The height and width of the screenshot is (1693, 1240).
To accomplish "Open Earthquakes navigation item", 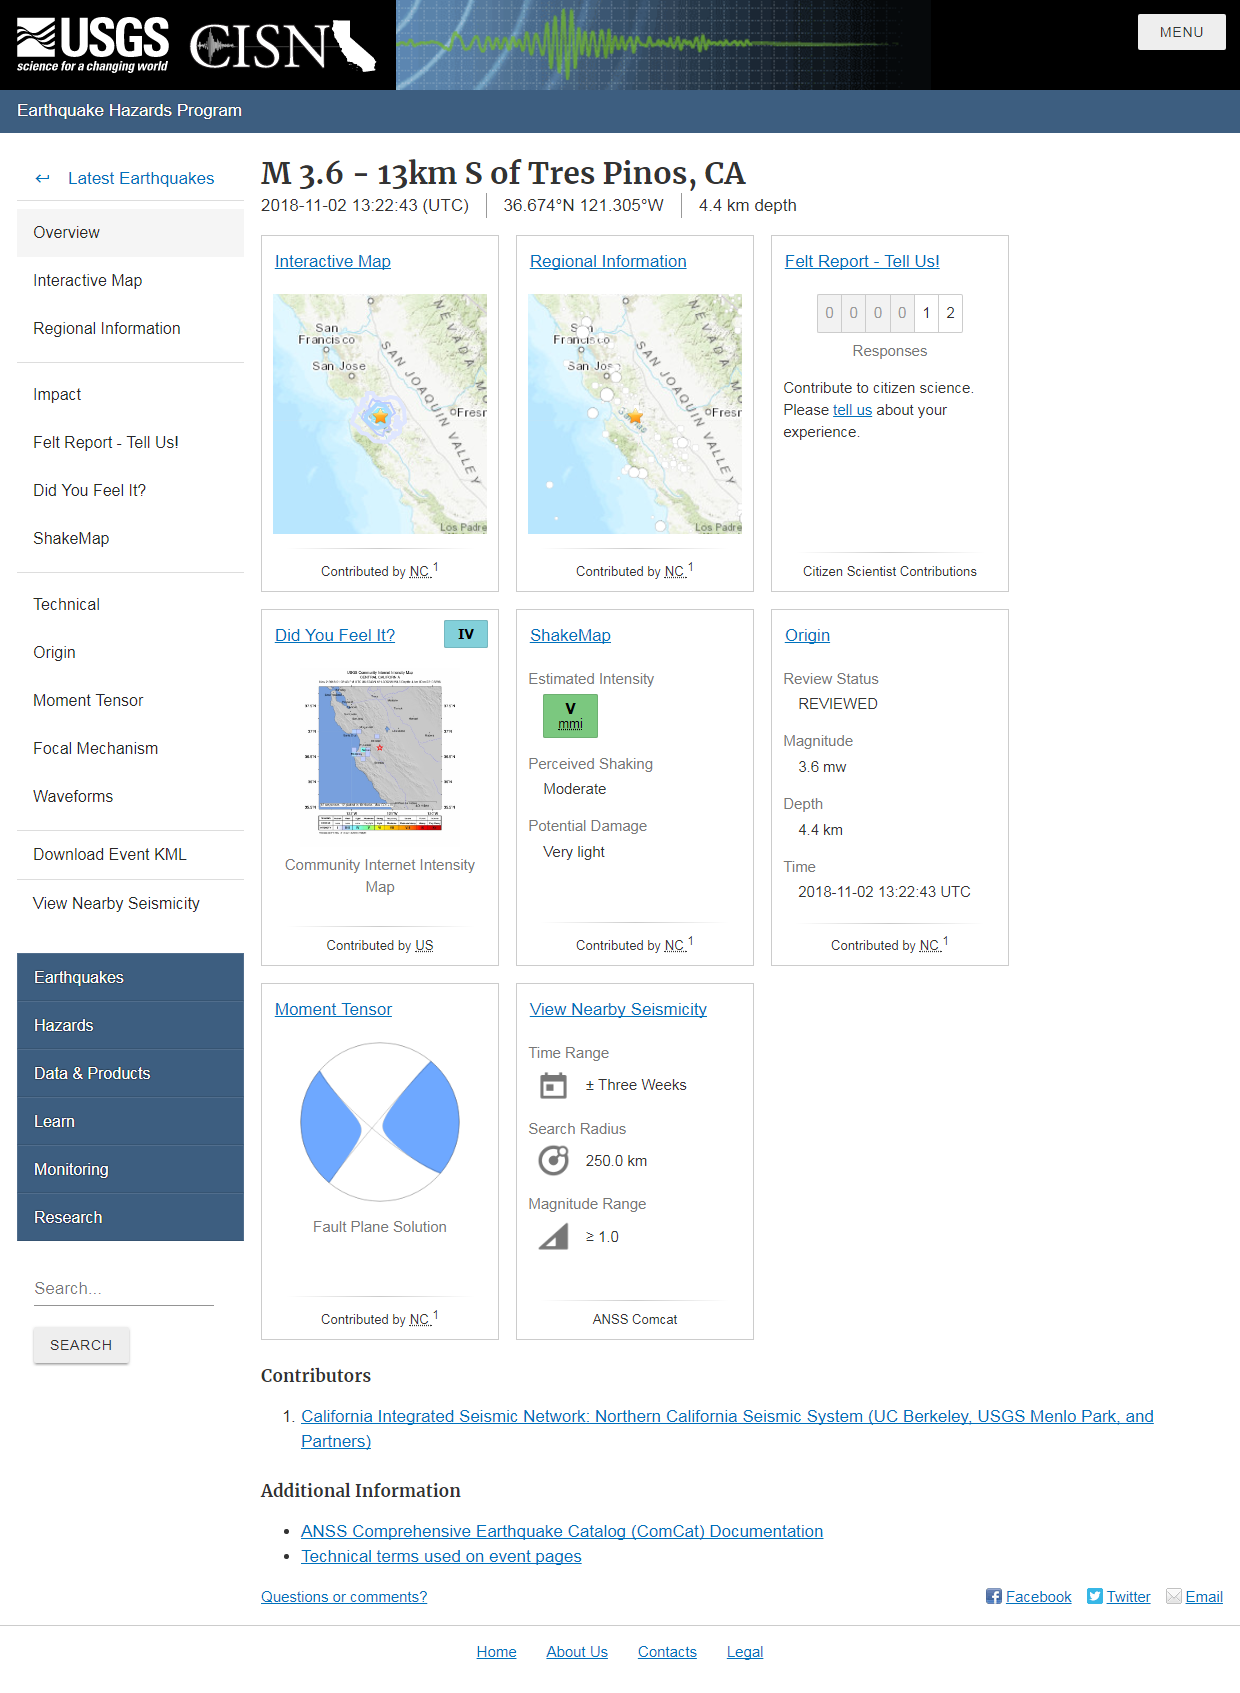I will click(x=130, y=977).
